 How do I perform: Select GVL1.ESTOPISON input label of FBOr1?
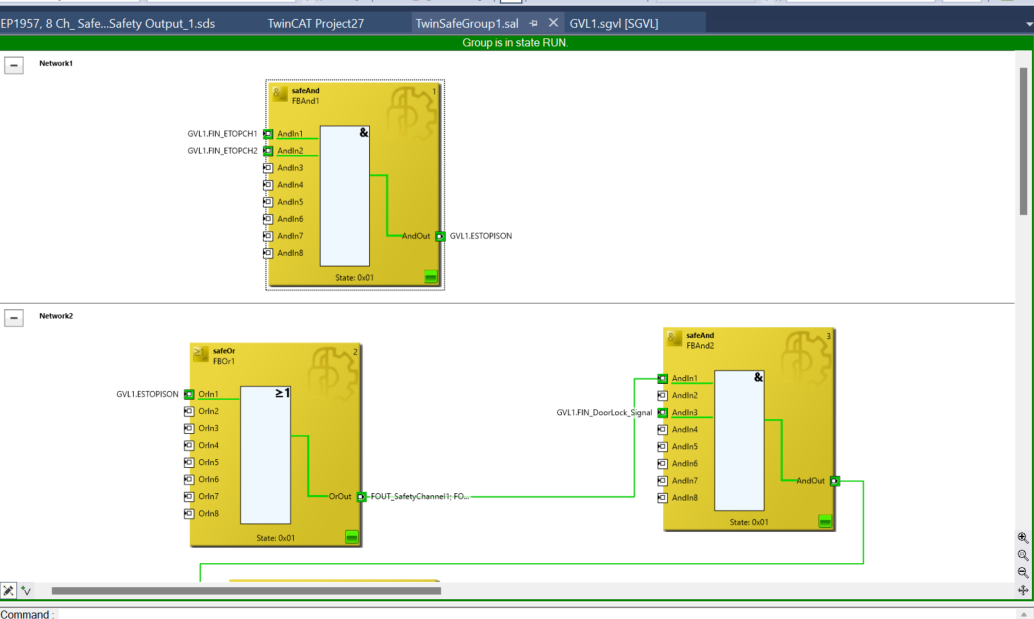click(x=147, y=394)
